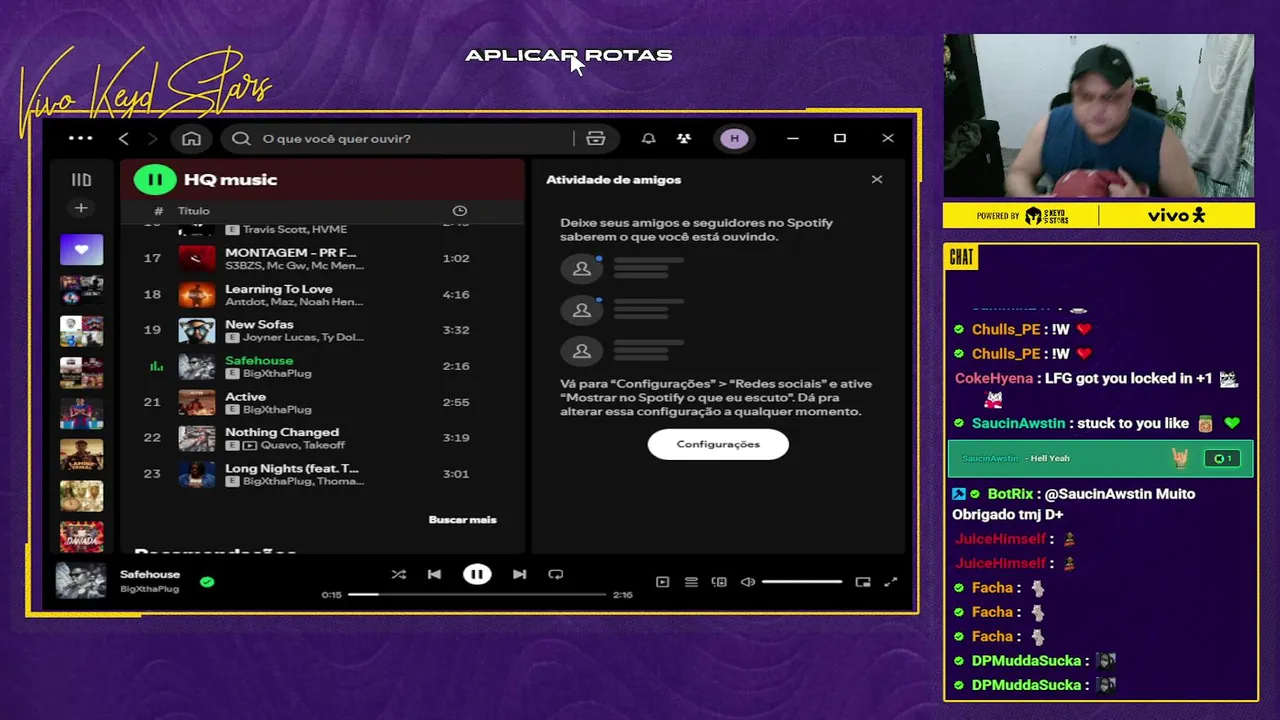Open the mini player icon
The image size is (1280, 720).
click(x=863, y=582)
